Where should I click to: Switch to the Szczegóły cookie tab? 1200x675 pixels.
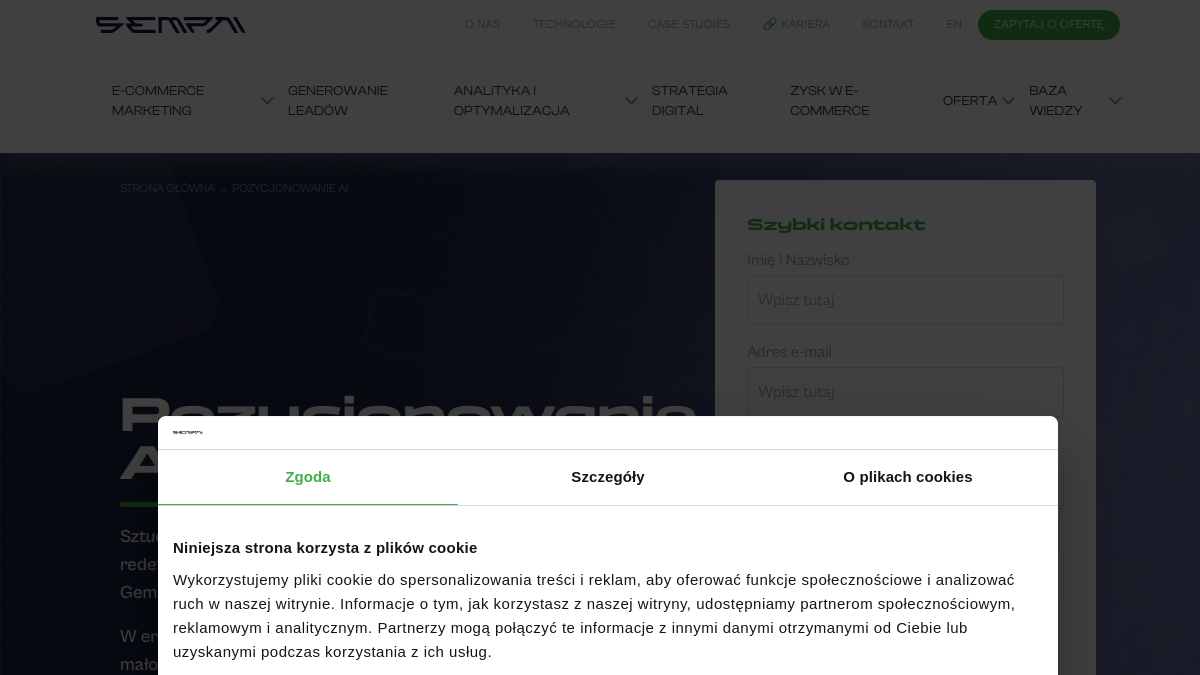click(x=608, y=477)
